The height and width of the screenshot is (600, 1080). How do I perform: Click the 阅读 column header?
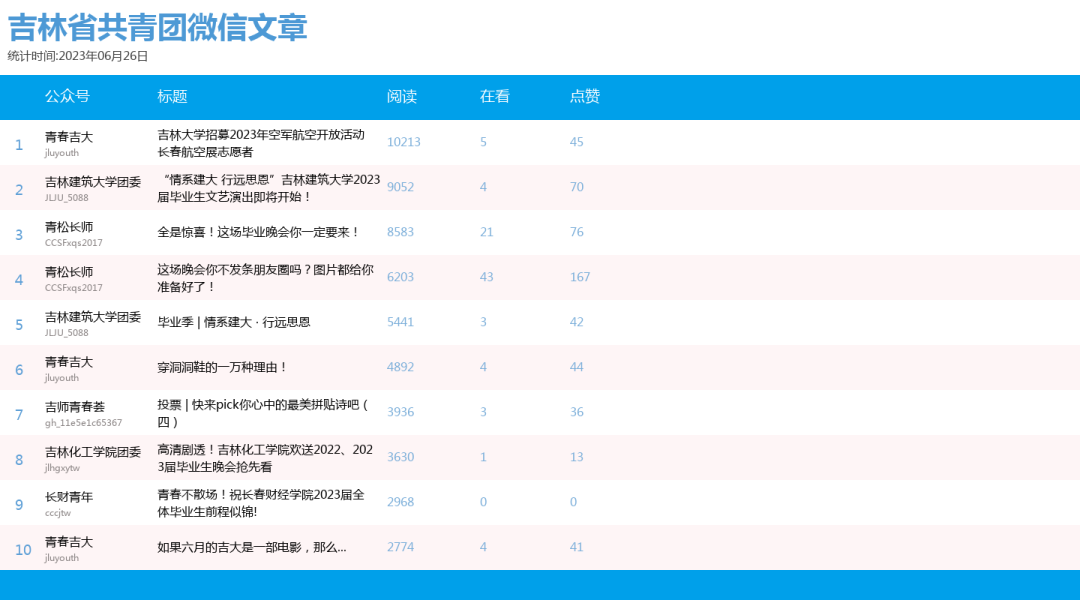coord(402,96)
